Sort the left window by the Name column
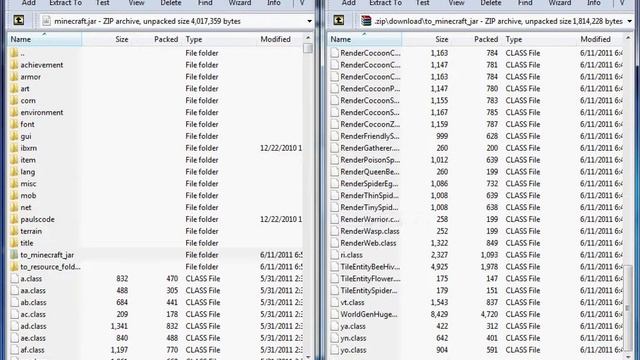 coord(44,39)
